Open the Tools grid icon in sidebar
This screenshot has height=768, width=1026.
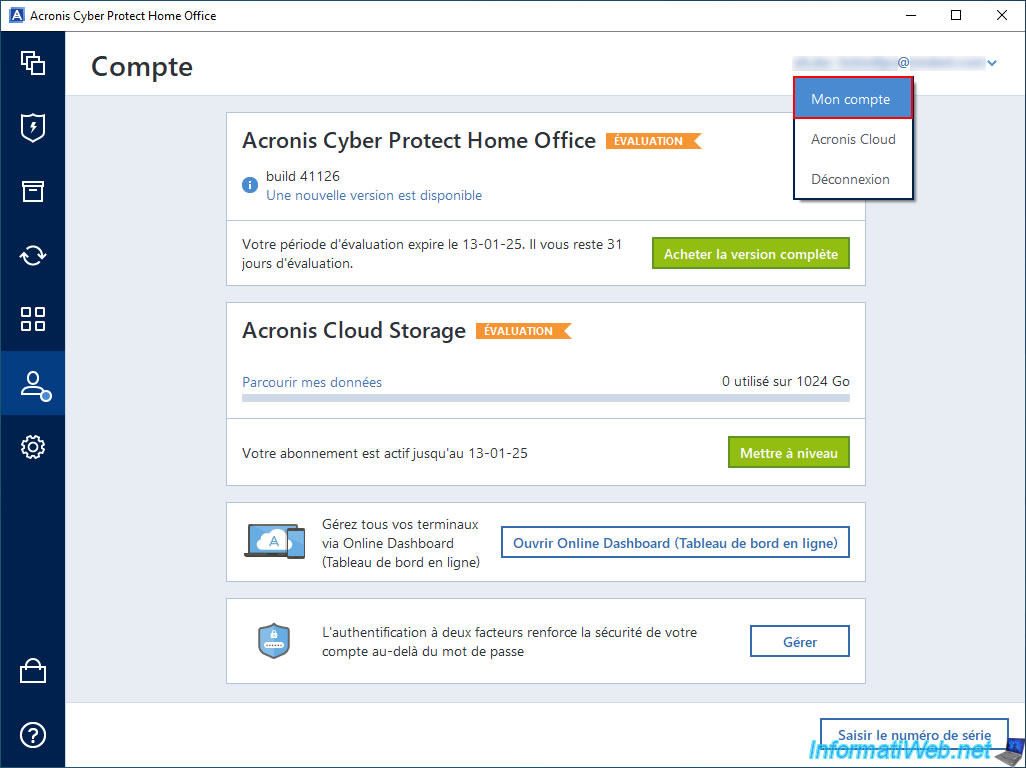[x=33, y=319]
